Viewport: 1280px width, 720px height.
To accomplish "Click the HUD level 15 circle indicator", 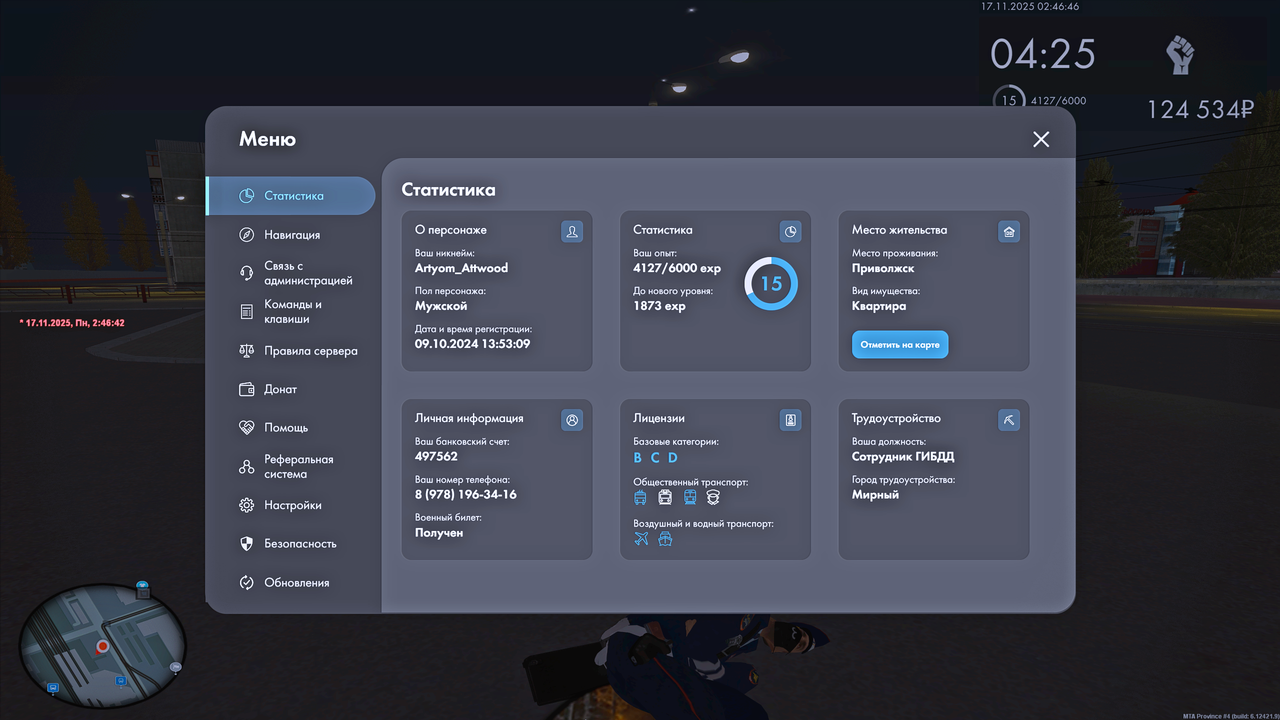I will (x=1009, y=100).
